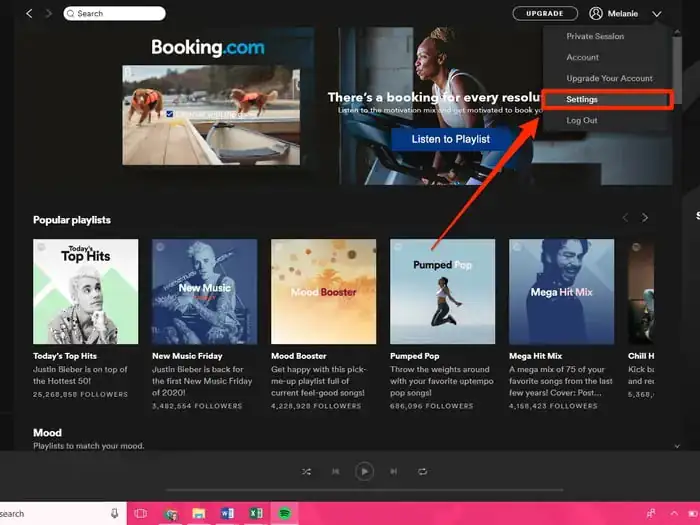Skip to the previous track

click(x=335, y=471)
